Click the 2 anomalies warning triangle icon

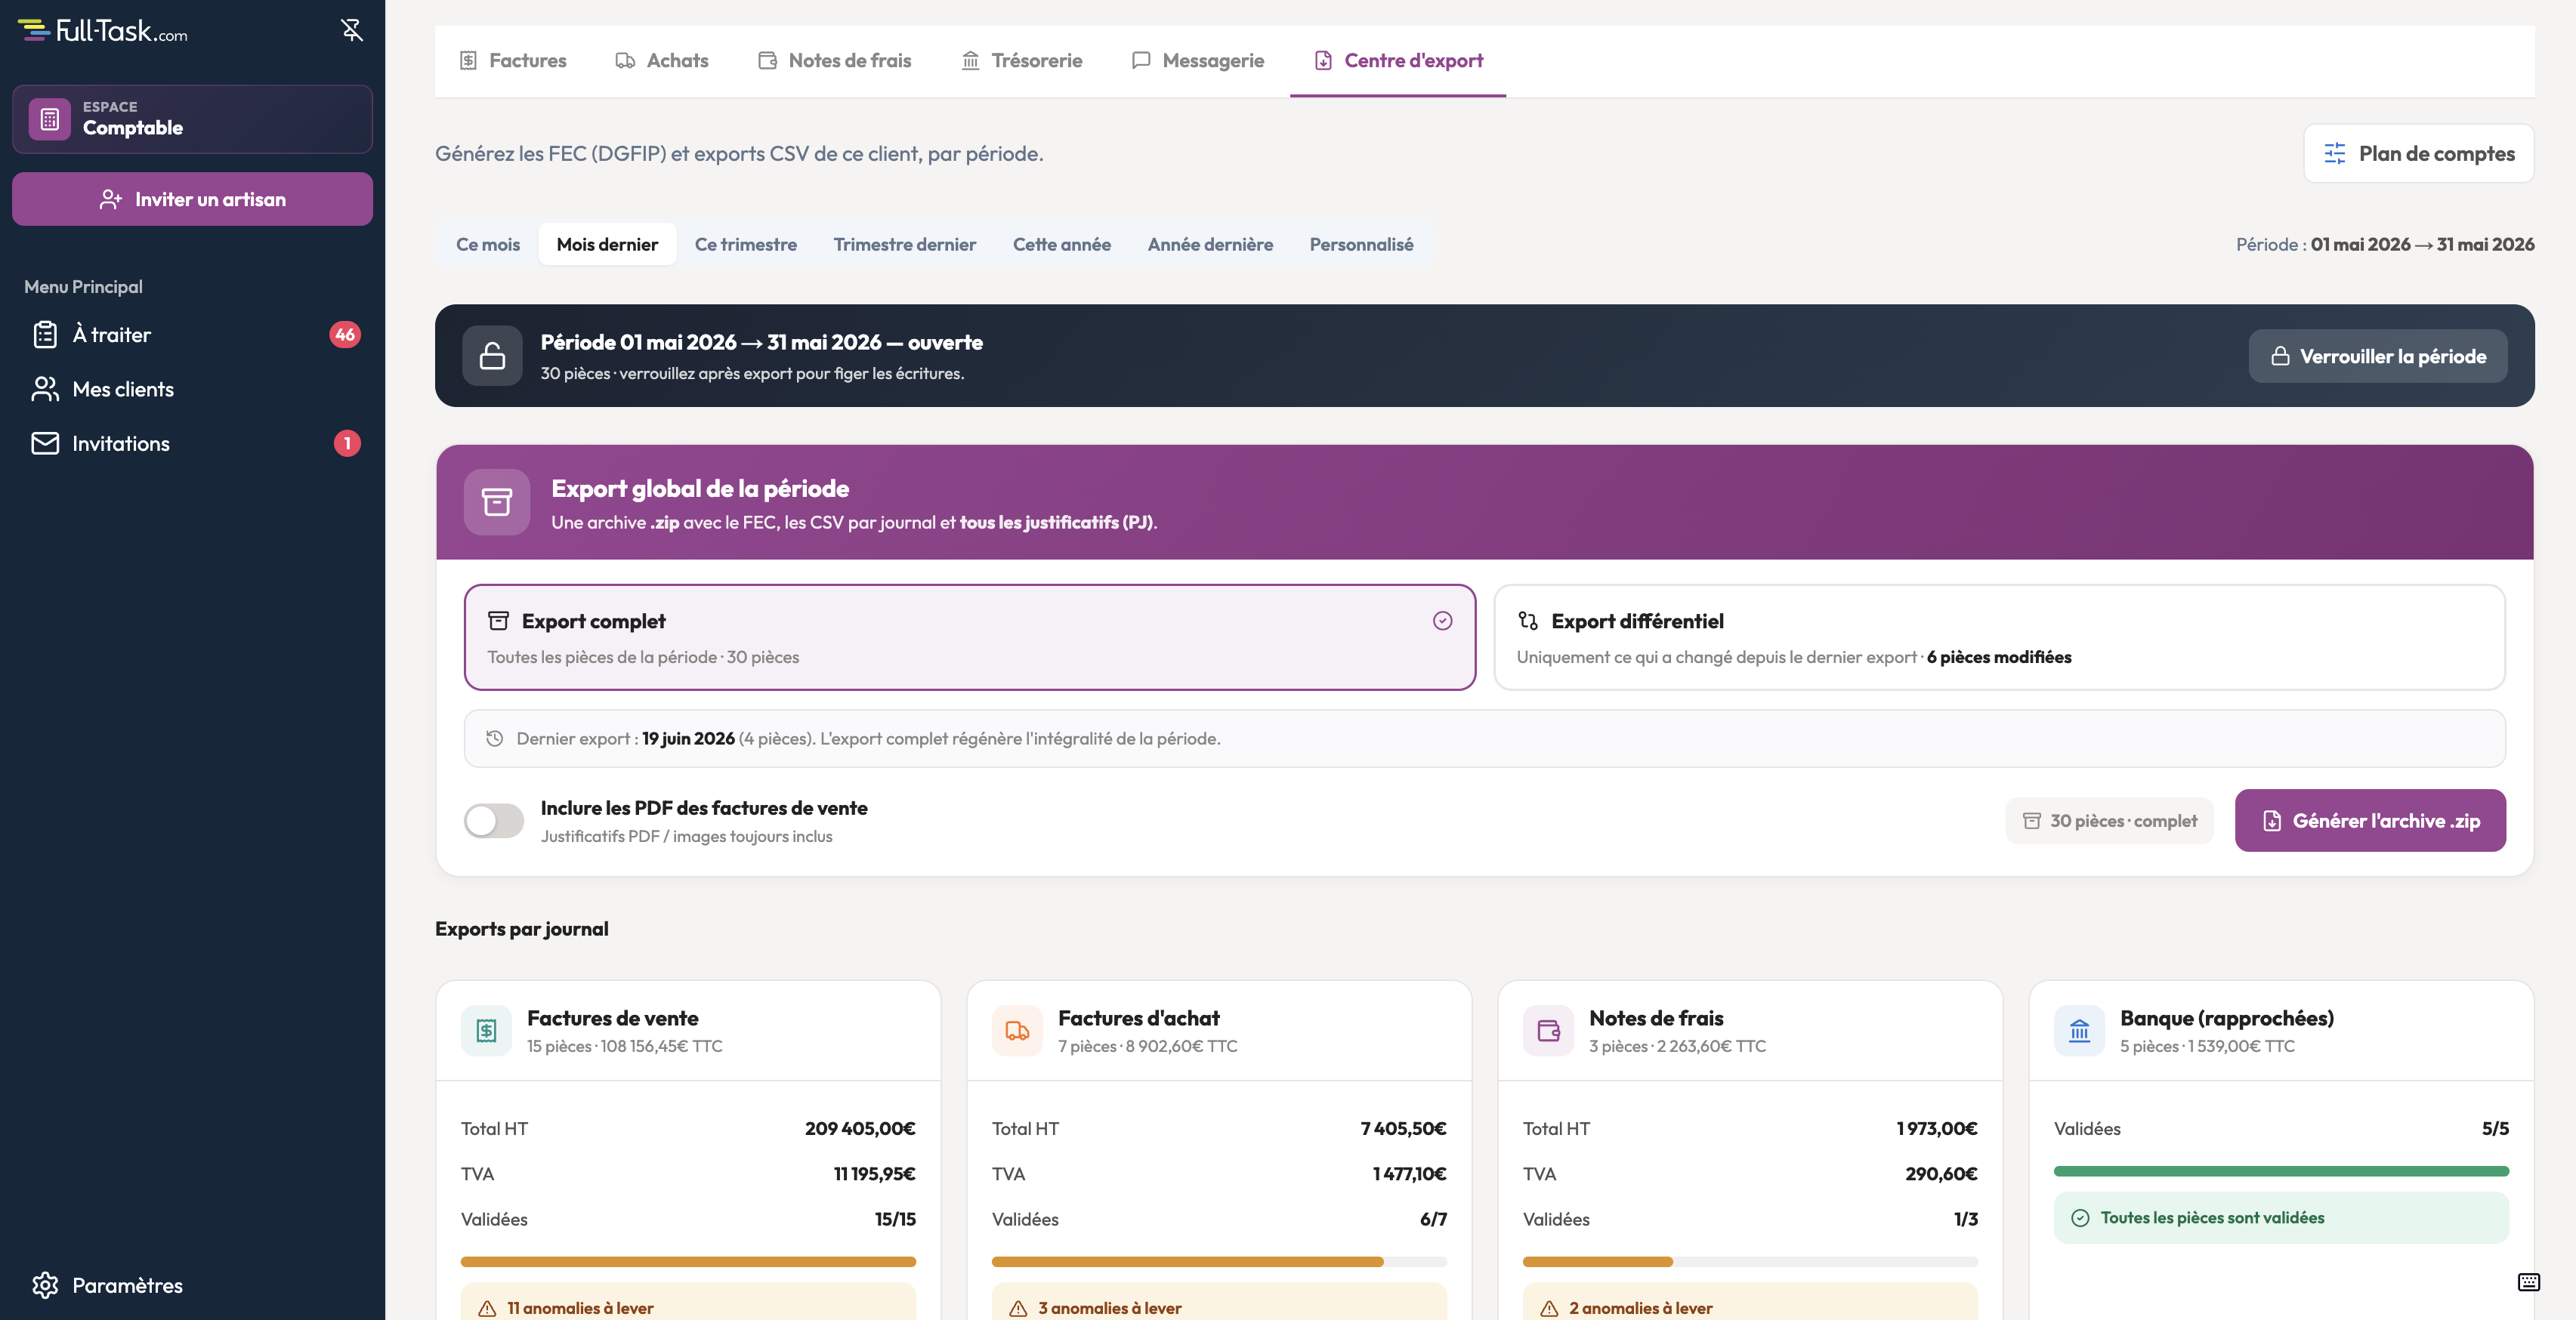[1549, 1308]
